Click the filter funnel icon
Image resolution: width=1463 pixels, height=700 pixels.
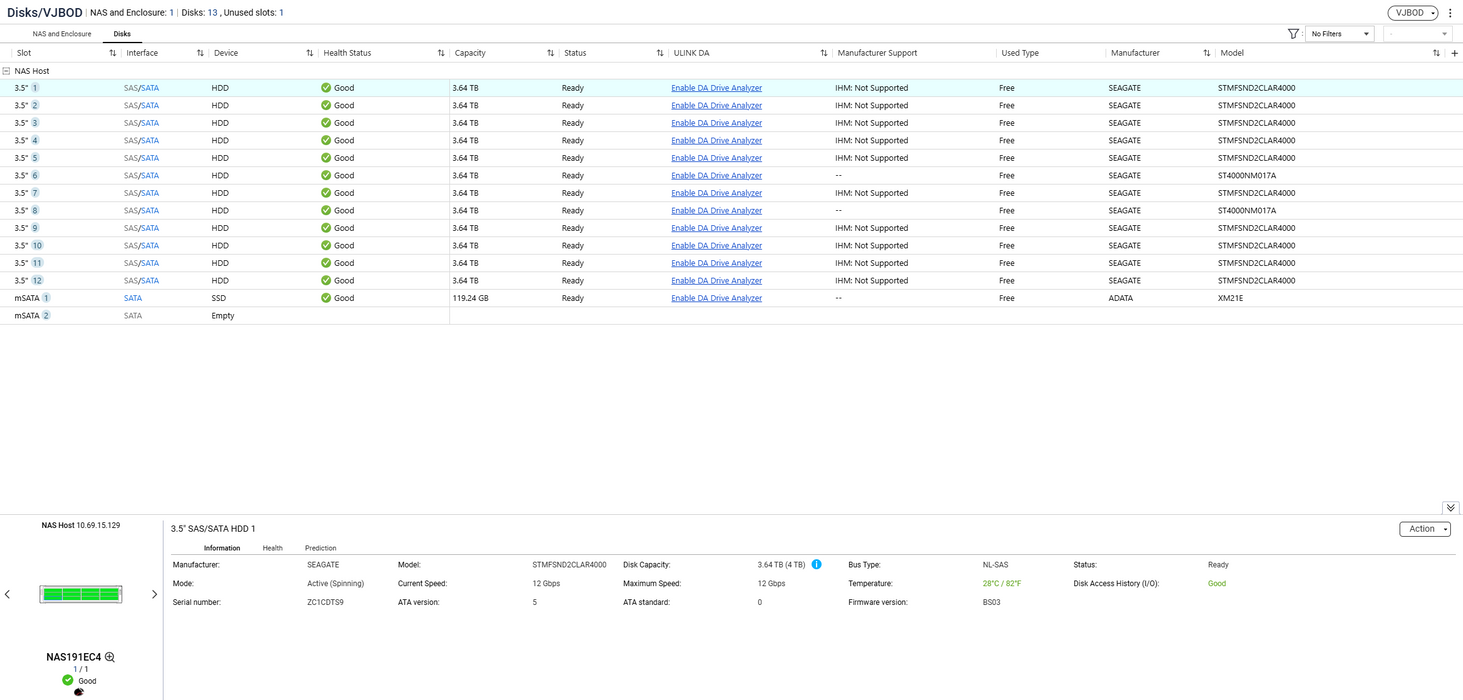1293,34
